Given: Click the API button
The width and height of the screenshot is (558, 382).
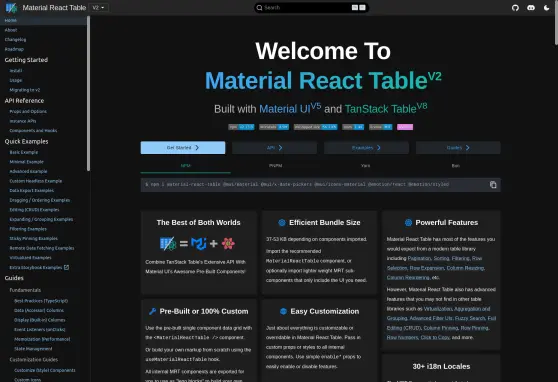Looking at the screenshot, I should 274,148.
